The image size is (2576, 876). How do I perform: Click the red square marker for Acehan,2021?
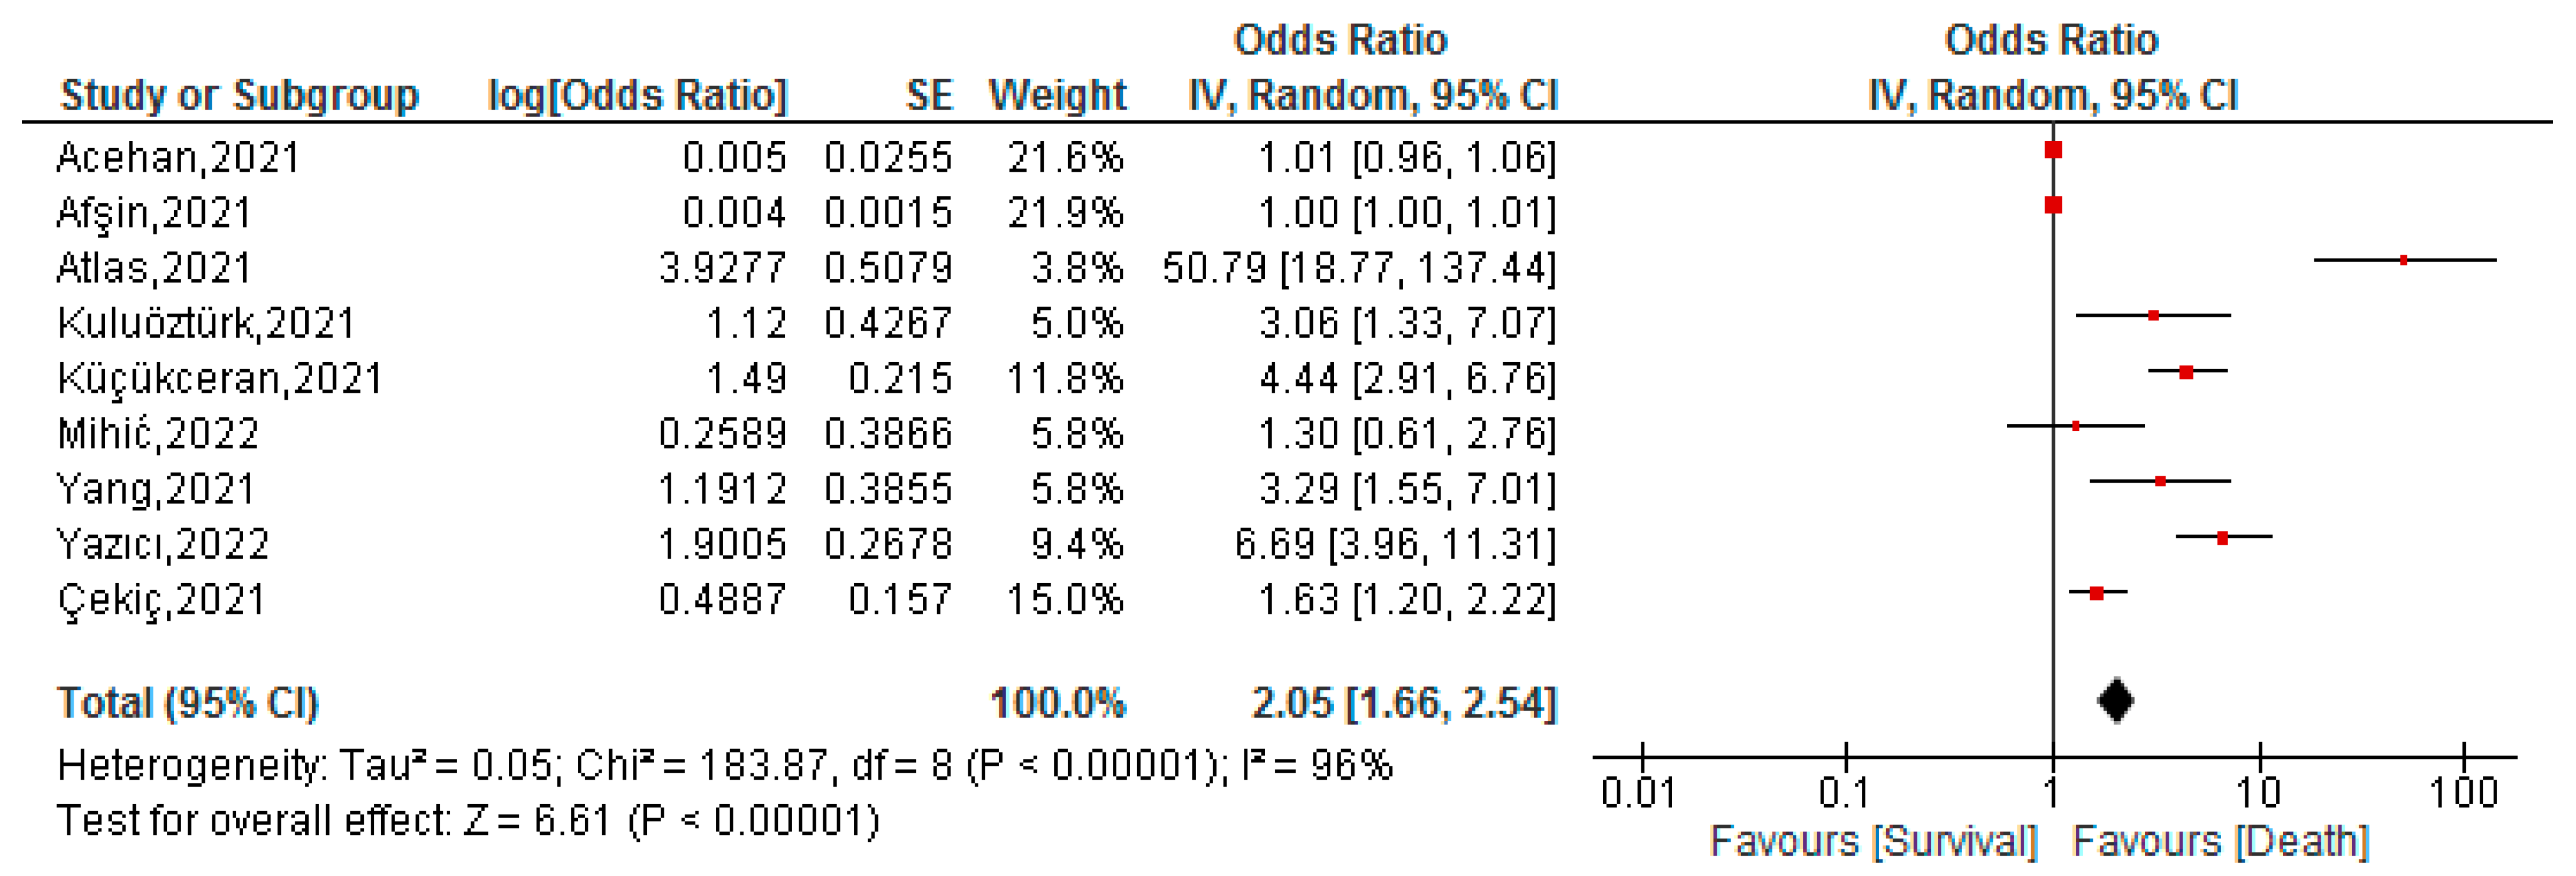pyautogui.click(x=2053, y=150)
